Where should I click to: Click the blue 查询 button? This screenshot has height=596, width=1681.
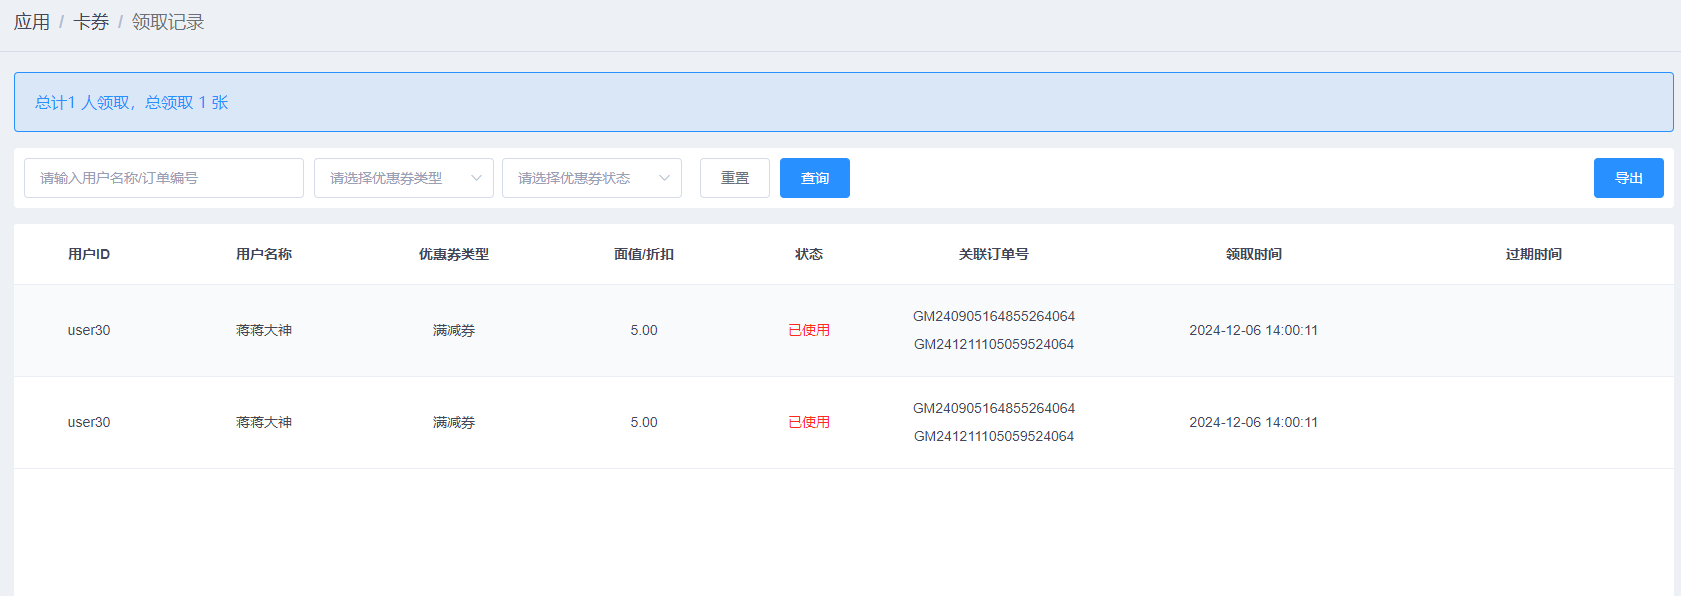click(815, 178)
